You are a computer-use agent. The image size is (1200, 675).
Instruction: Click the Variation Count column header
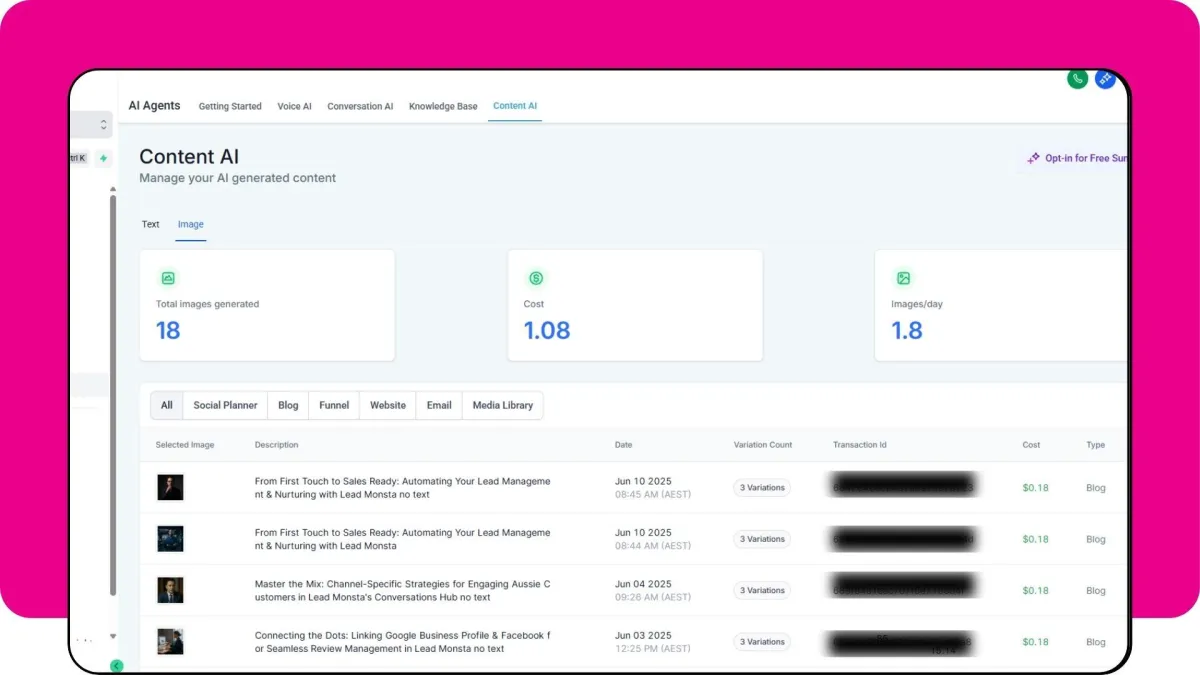click(763, 445)
